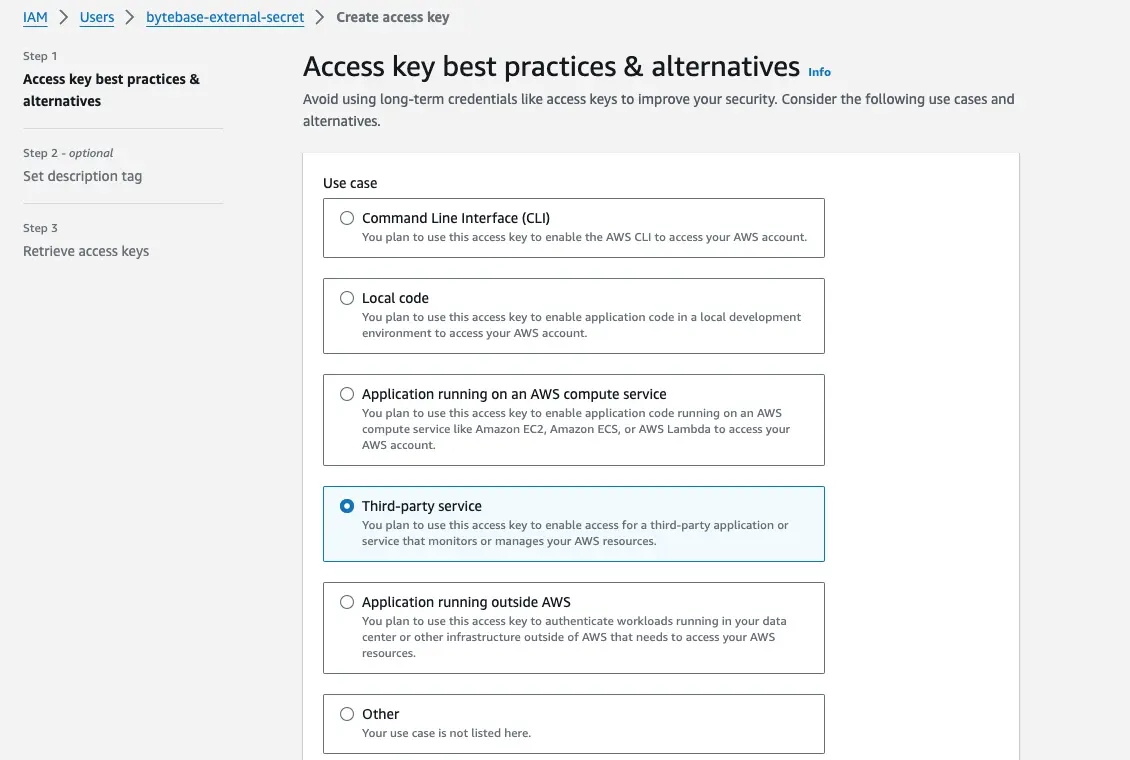
Task: Click the chevron after IAM in breadcrumb
Action: coord(63,17)
